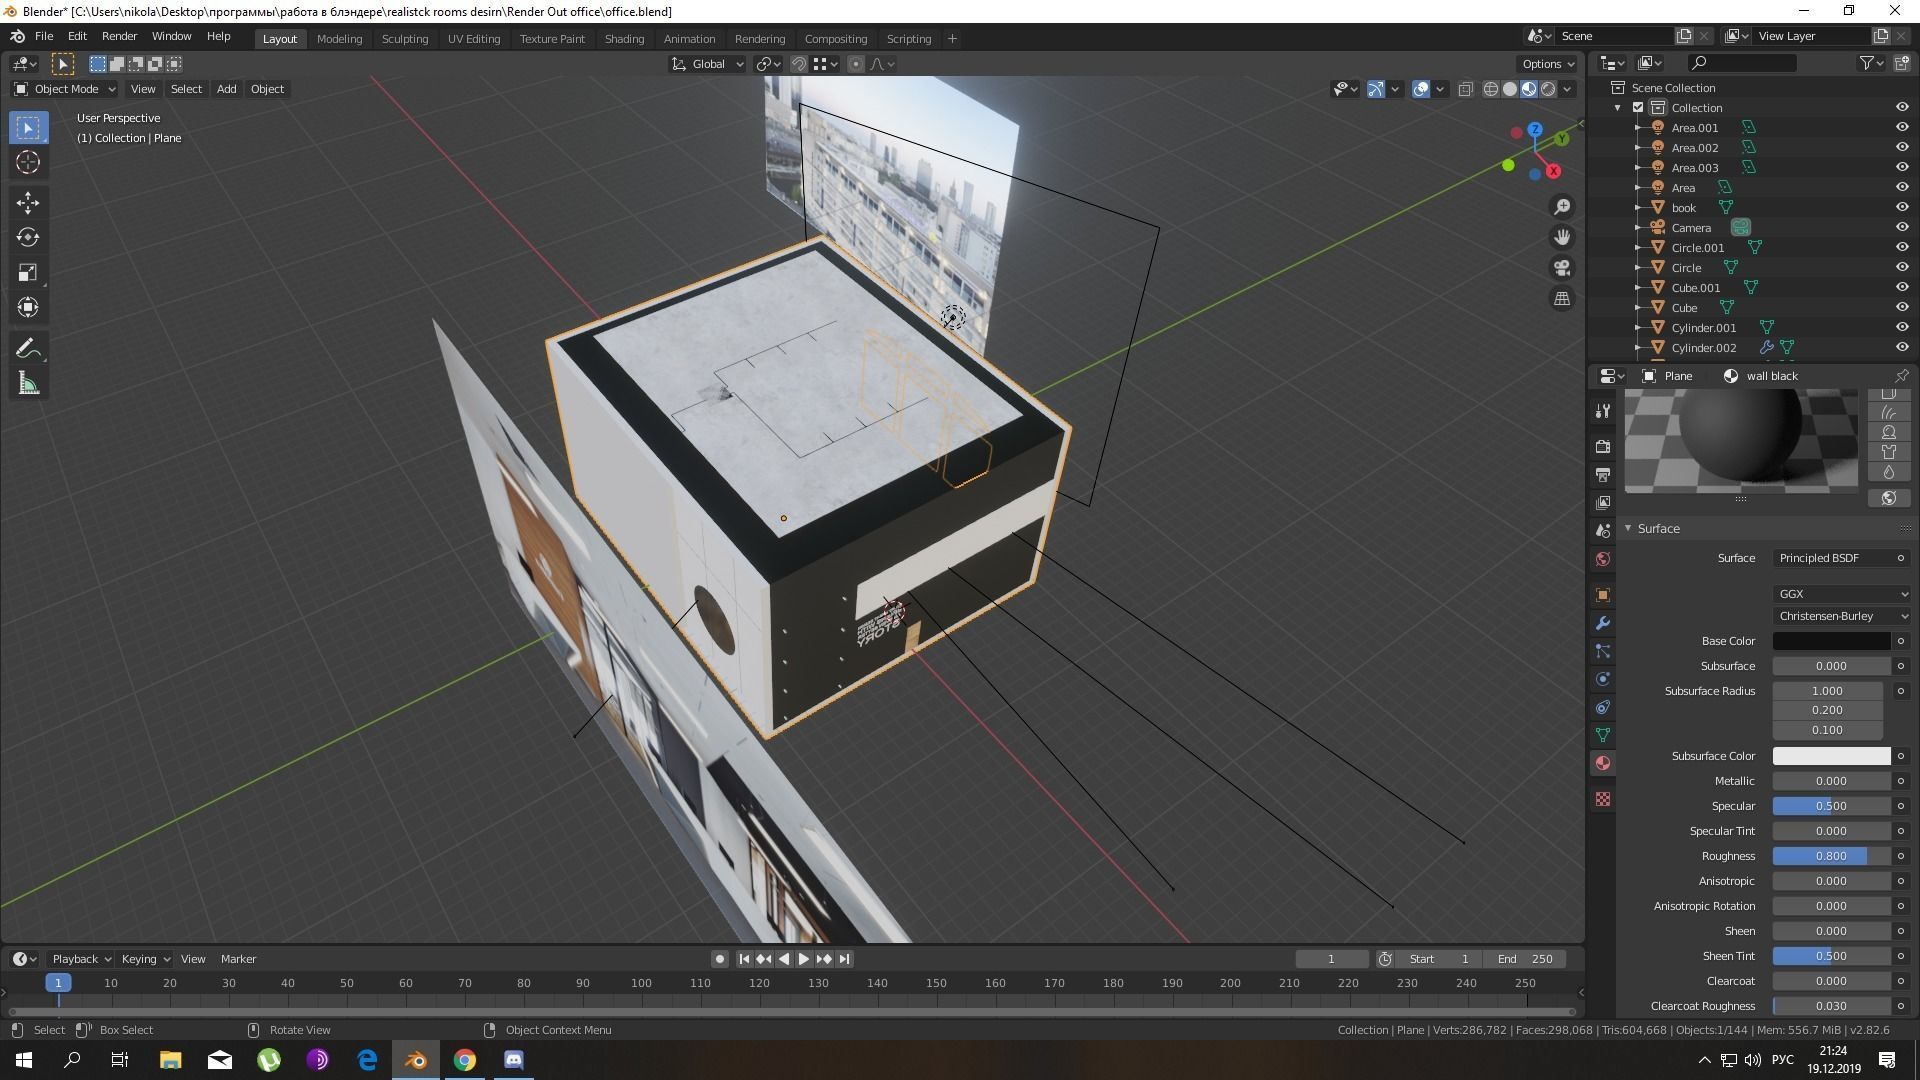Expand the Cube.001 item in the outliner
Viewport: 1920px width, 1080px height.
[1638, 288]
